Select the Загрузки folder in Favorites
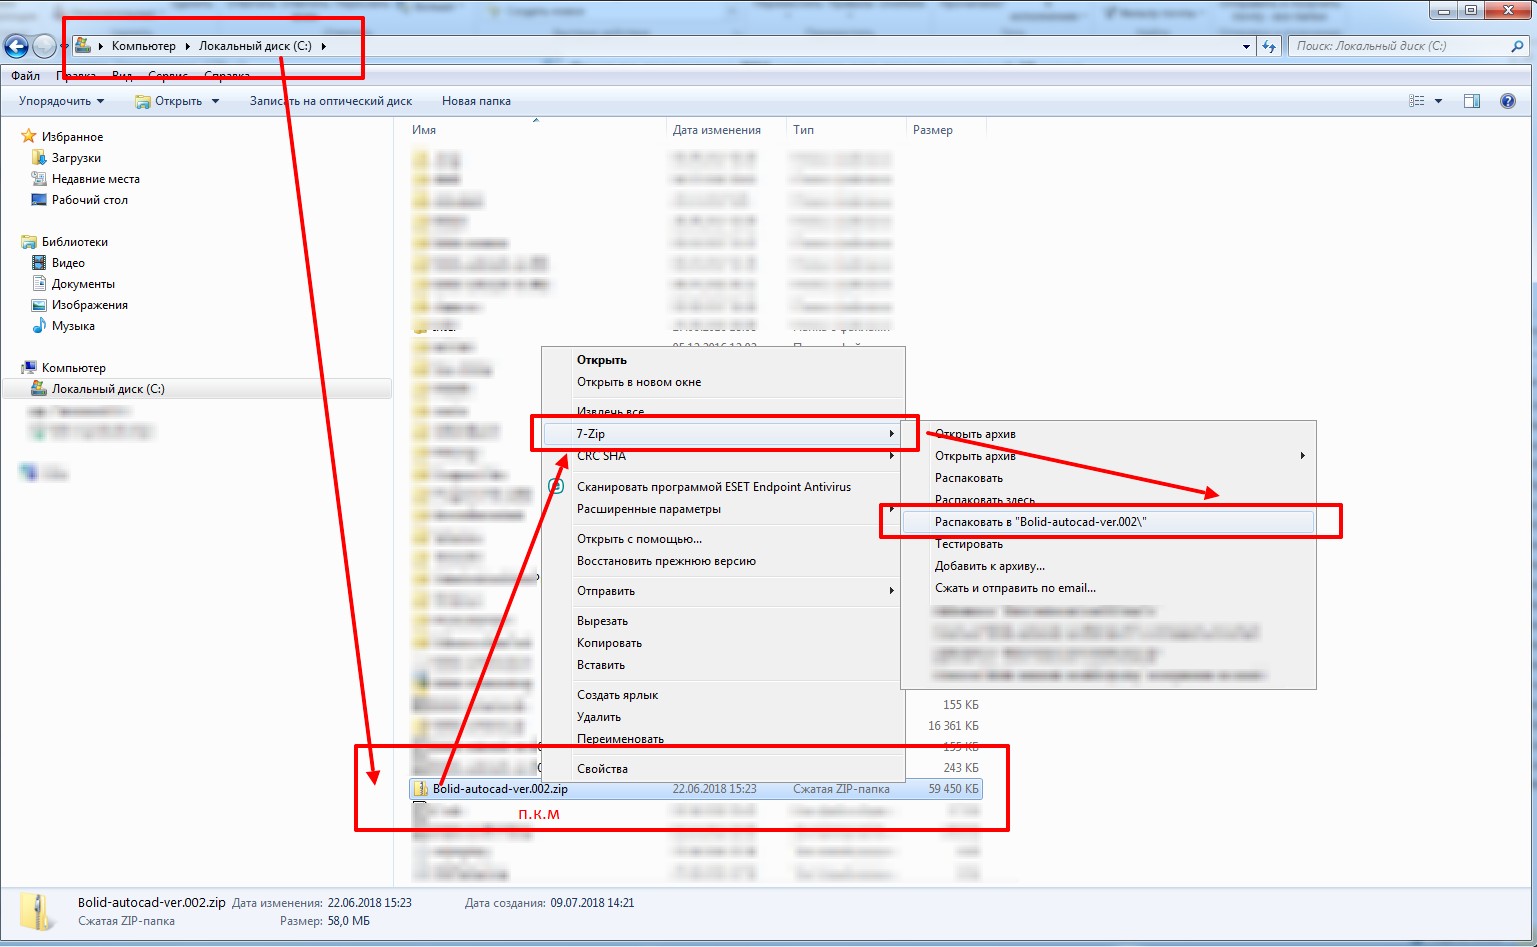This screenshot has width=1537, height=947. coord(76,158)
